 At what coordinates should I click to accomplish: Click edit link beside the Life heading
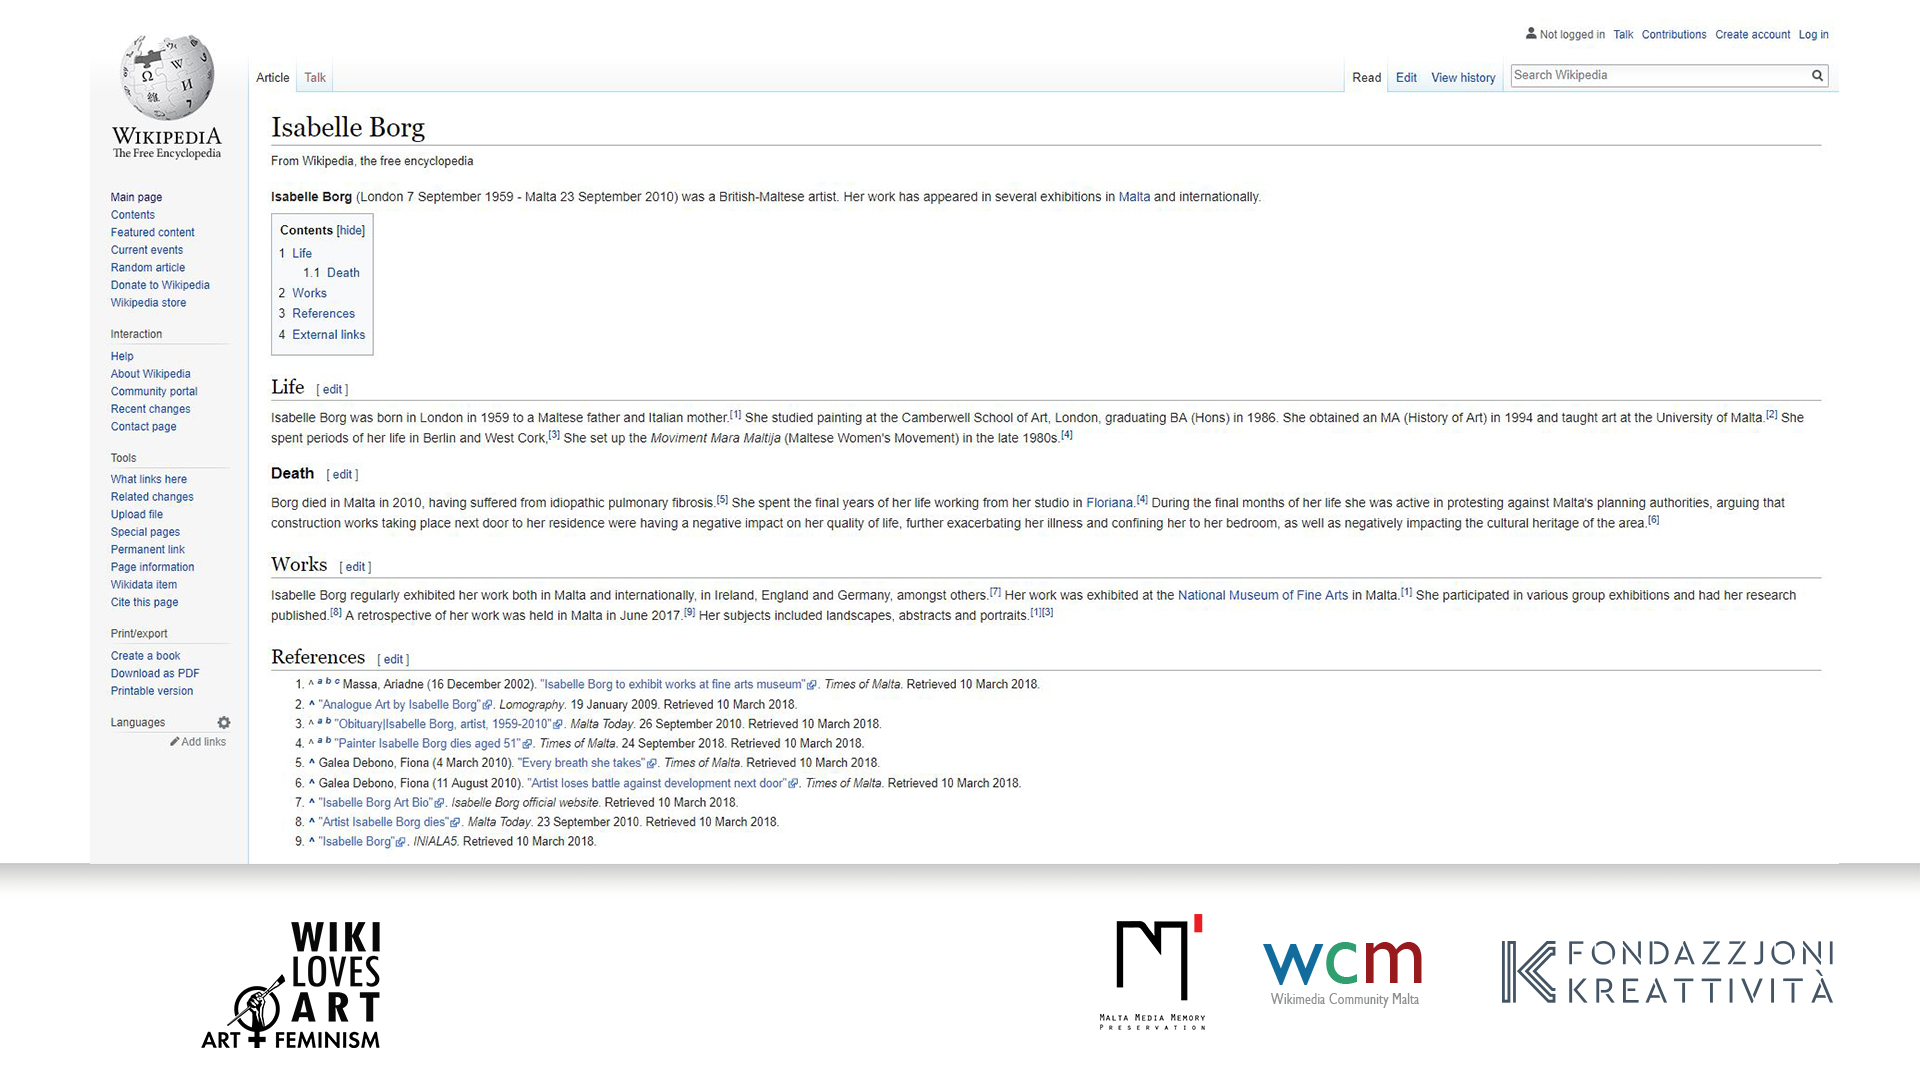(x=332, y=390)
